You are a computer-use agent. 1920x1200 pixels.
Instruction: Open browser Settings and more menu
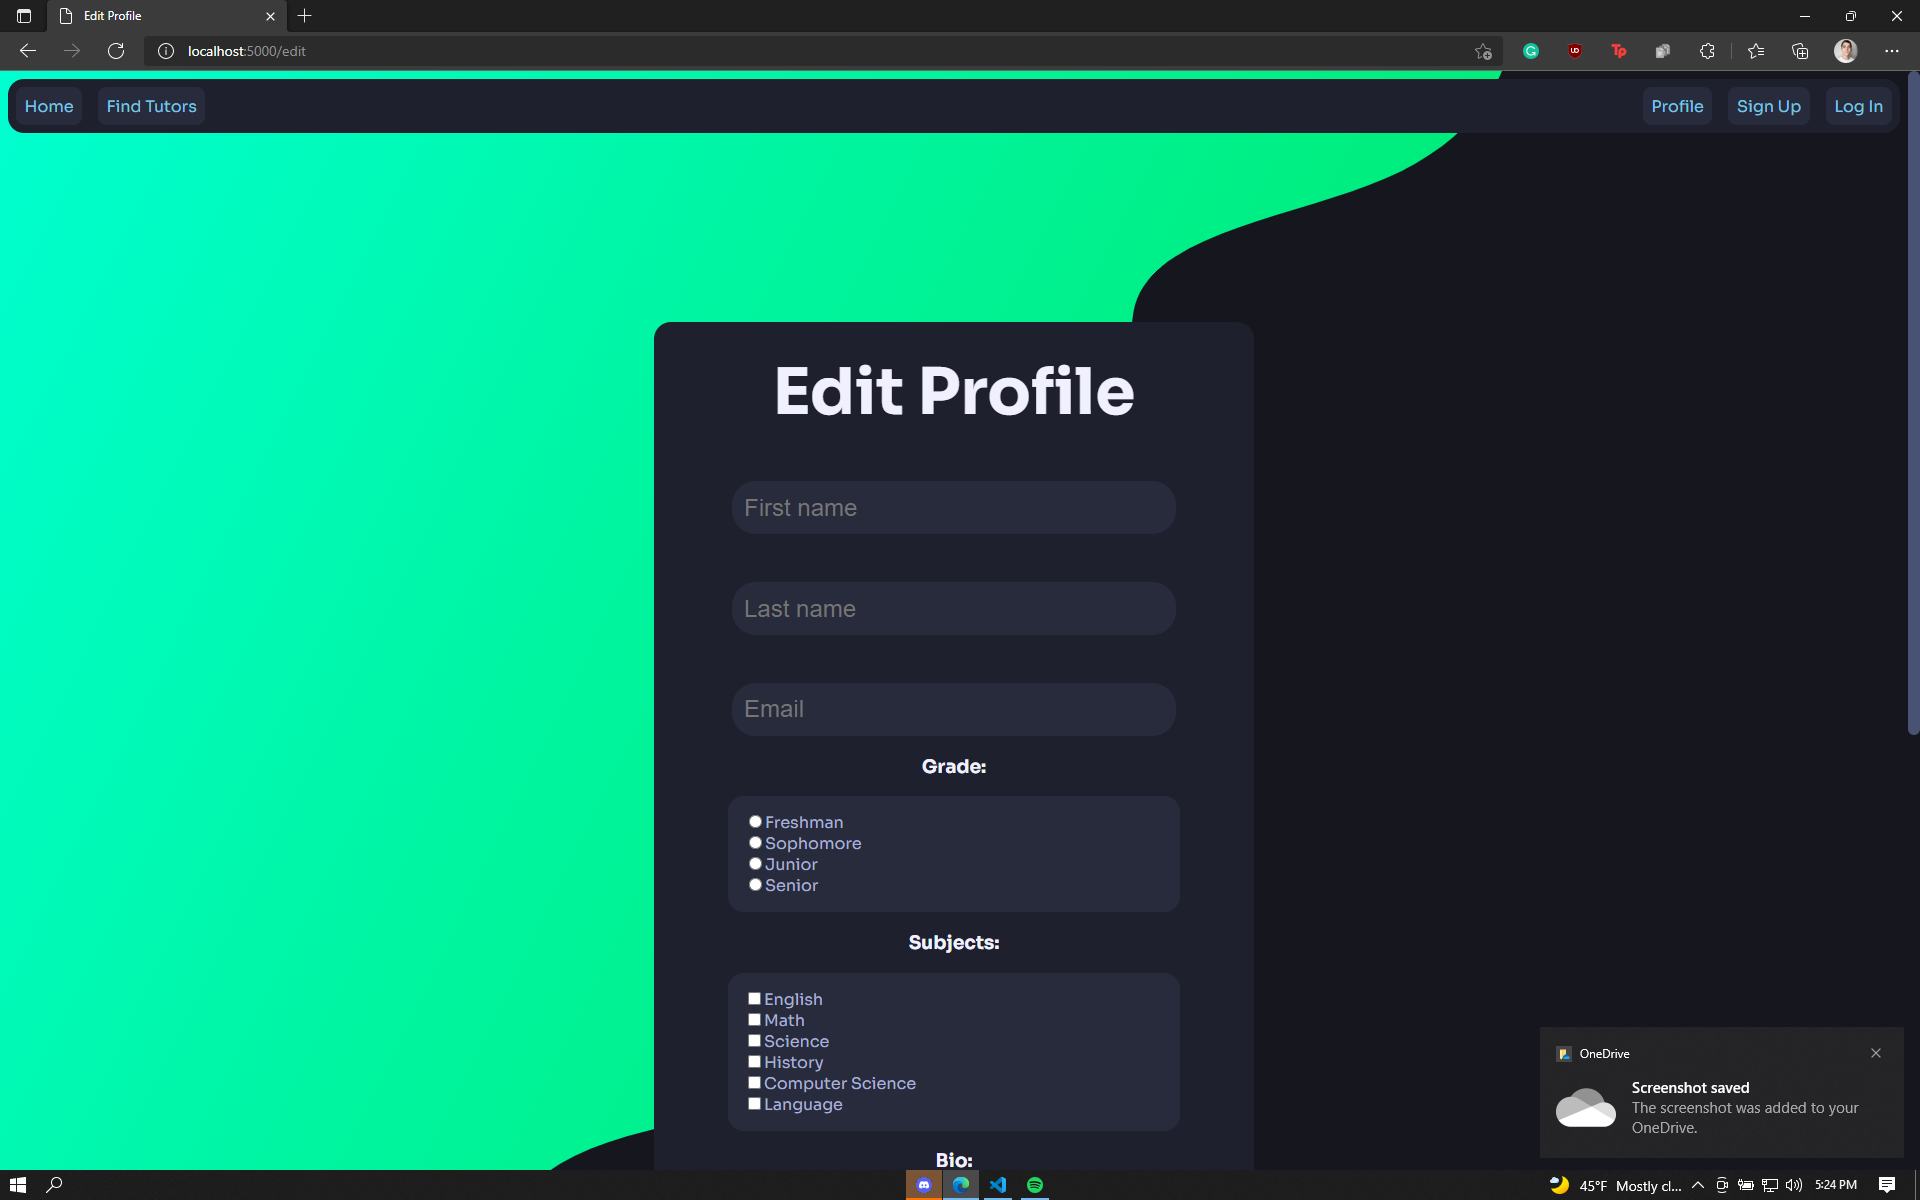point(1891,51)
